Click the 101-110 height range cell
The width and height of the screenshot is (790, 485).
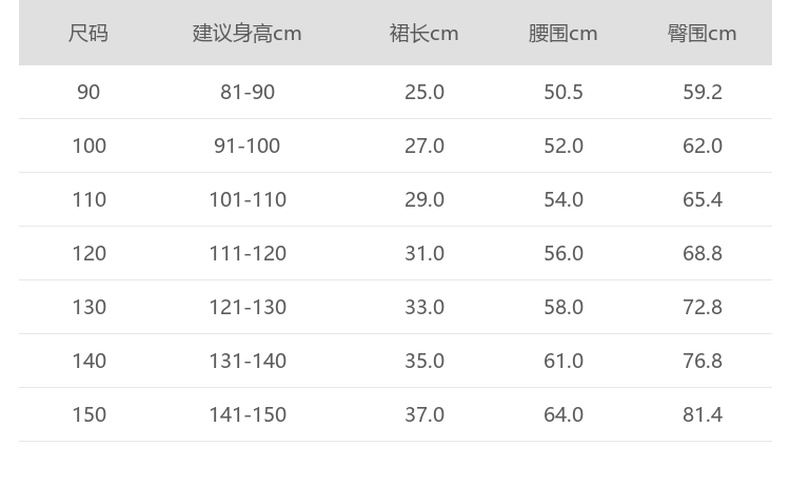(x=247, y=199)
